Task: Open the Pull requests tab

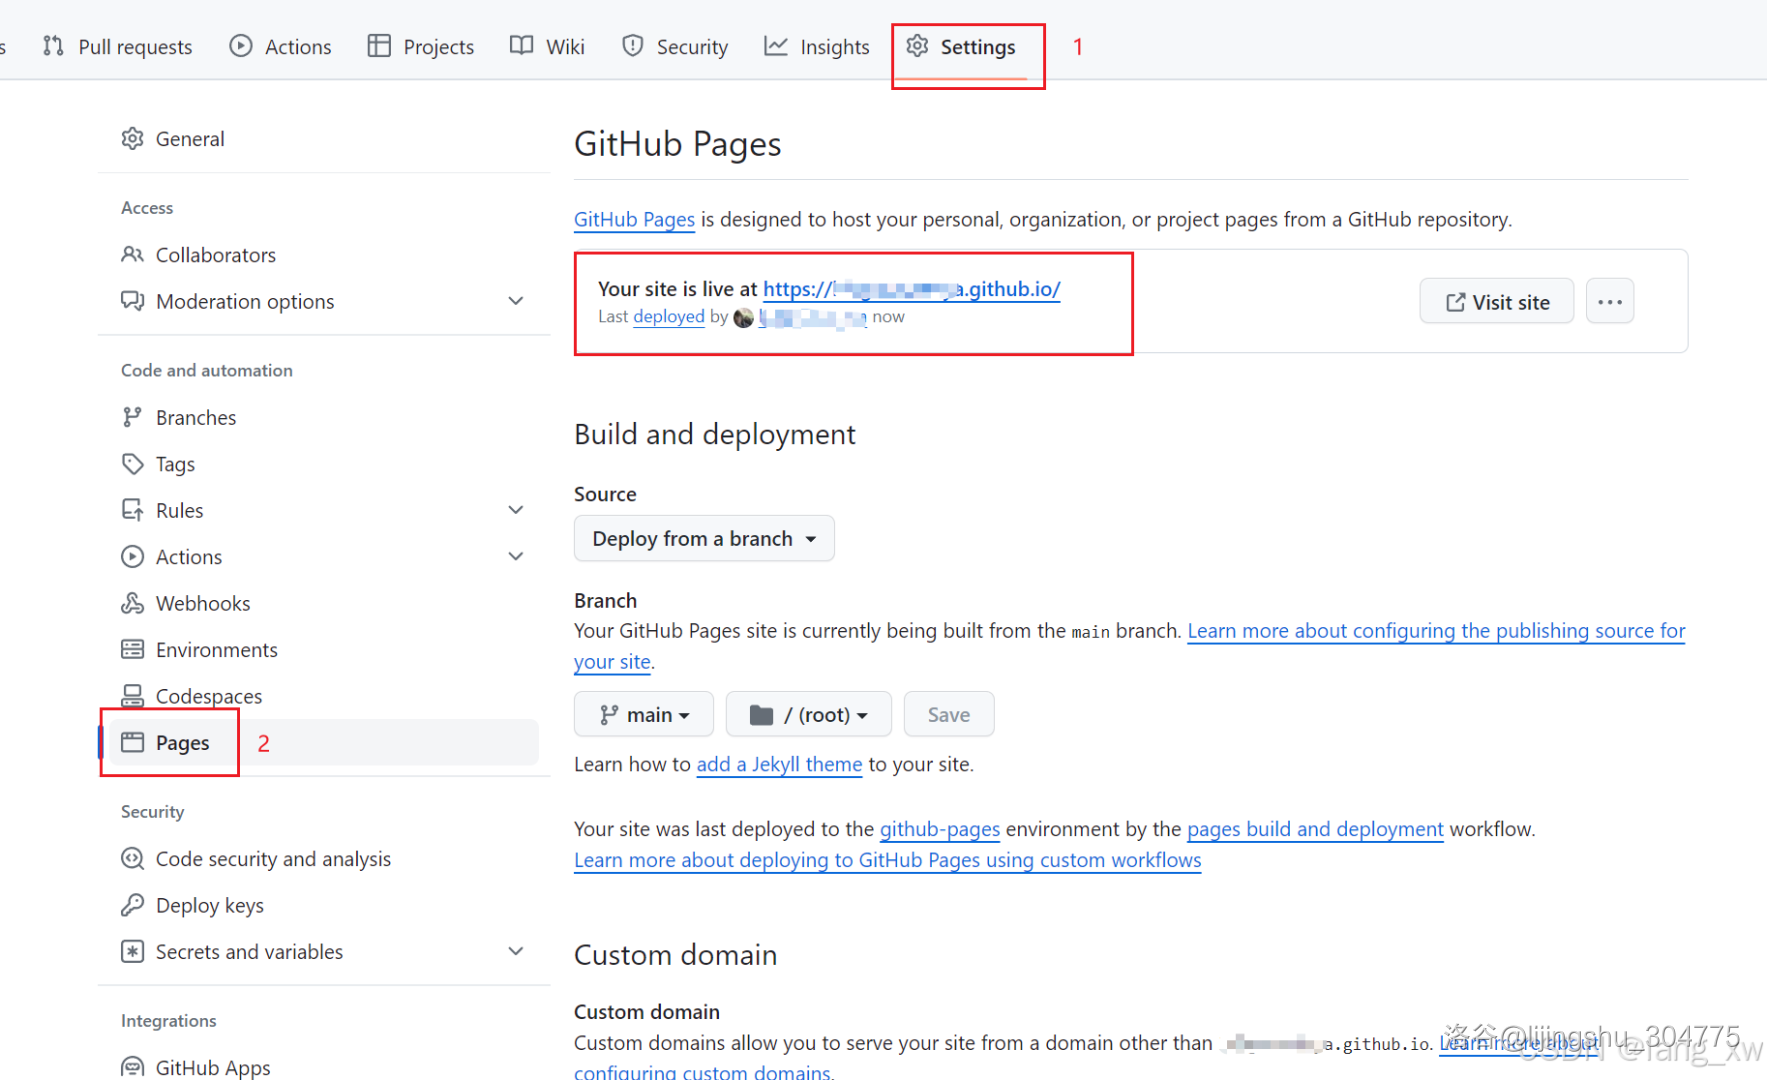Action: 117,47
